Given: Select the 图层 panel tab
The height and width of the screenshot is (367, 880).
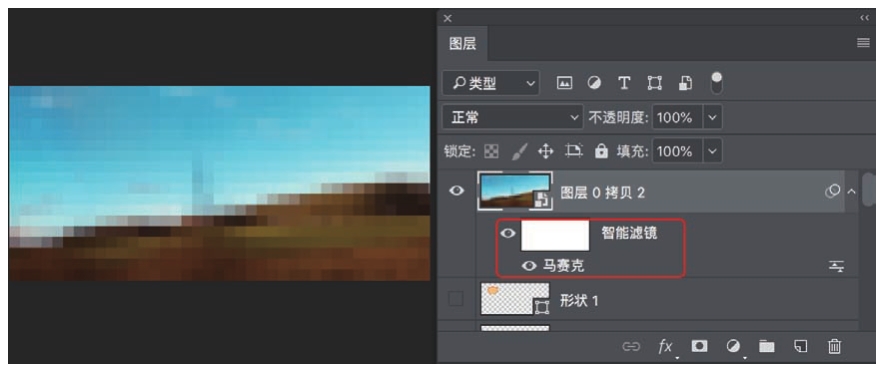Looking at the screenshot, I should 463,44.
